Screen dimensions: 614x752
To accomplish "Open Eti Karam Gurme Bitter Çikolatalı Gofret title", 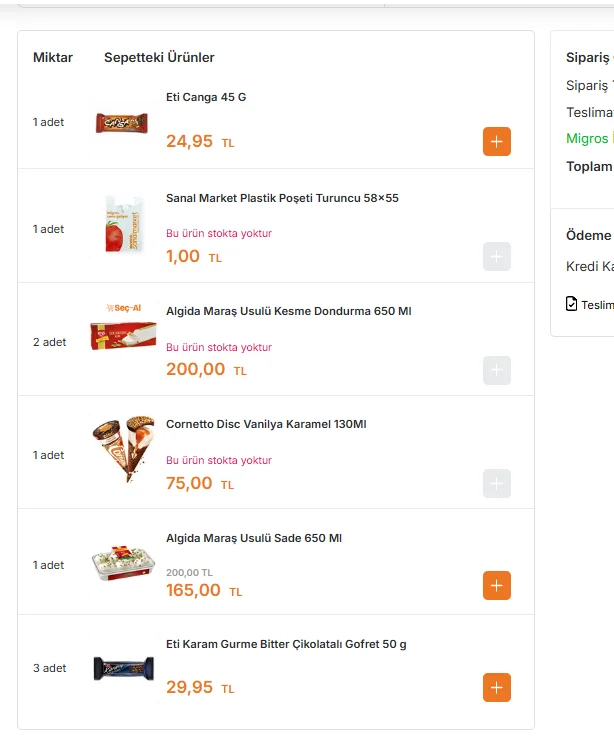I will (x=286, y=644).
